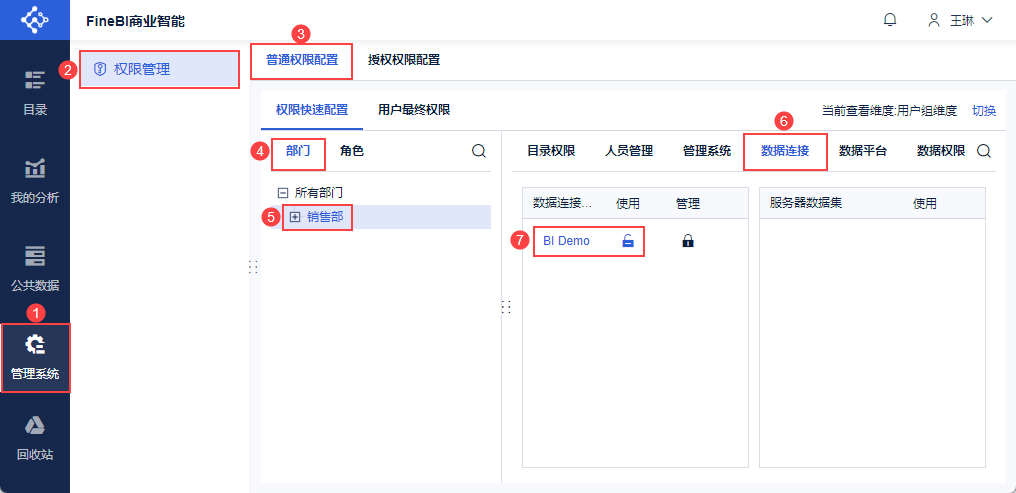Image resolution: width=1016 pixels, height=493 pixels.
Task: Collapse the 所有部门 tree node
Action: point(283,192)
